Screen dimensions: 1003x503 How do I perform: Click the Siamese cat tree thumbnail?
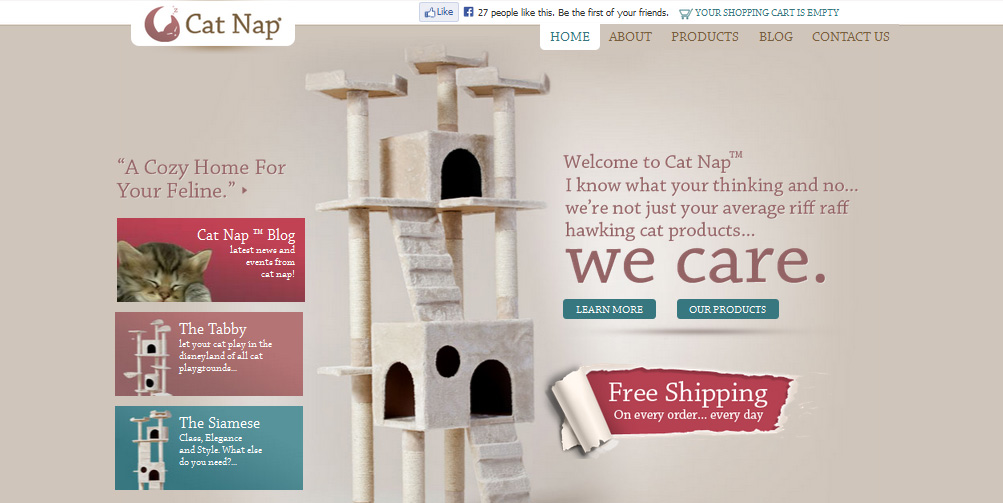coord(150,449)
